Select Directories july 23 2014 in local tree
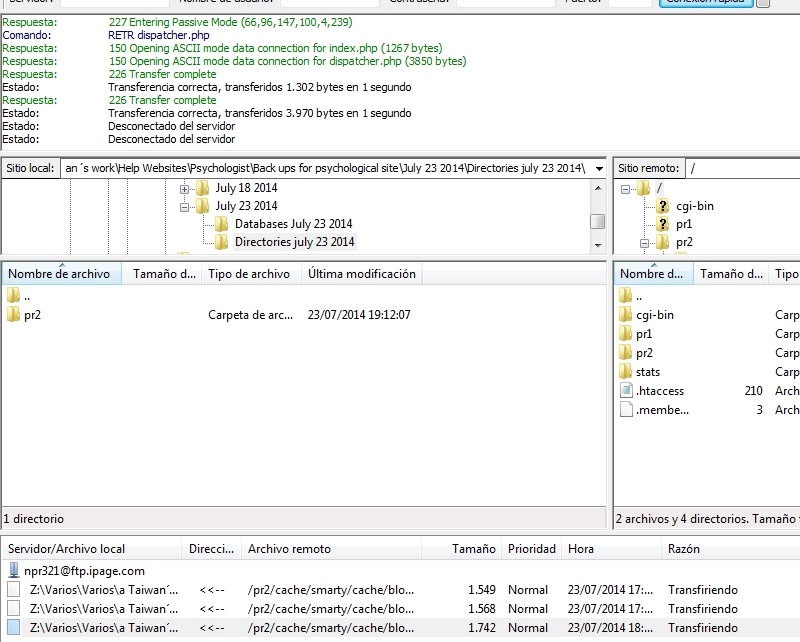Viewport: 800px width, 642px height. (x=294, y=242)
